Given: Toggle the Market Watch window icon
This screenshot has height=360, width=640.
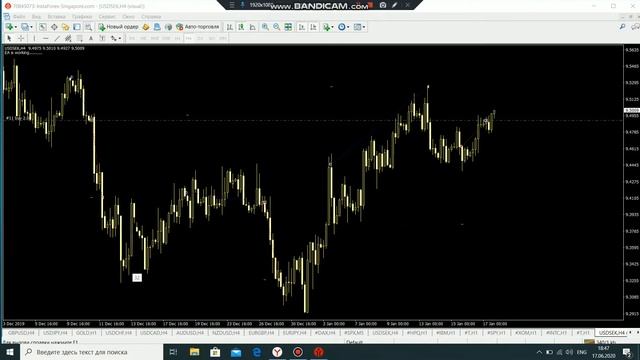Looking at the screenshot, I should [x=42, y=27].
